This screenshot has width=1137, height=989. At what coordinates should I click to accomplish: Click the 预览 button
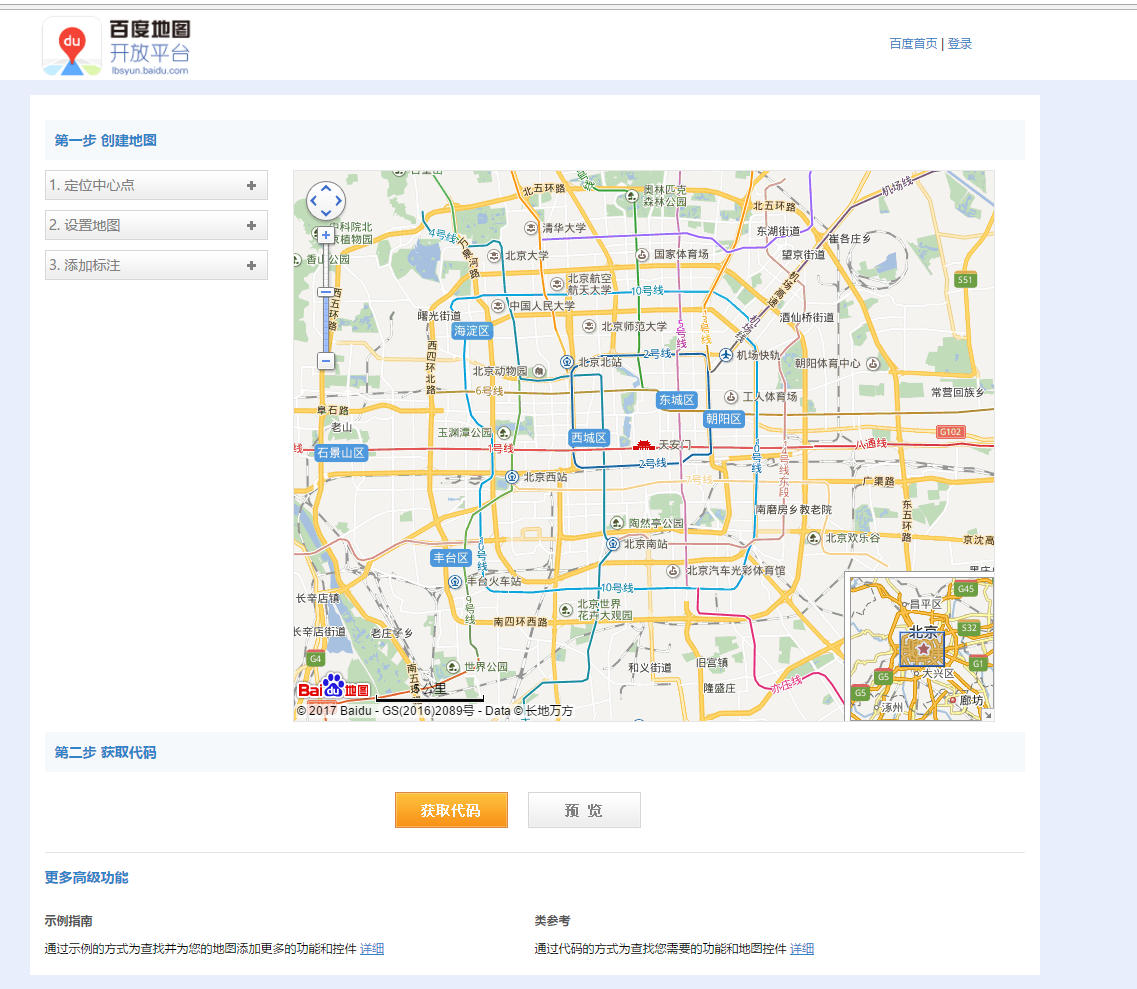coord(584,810)
